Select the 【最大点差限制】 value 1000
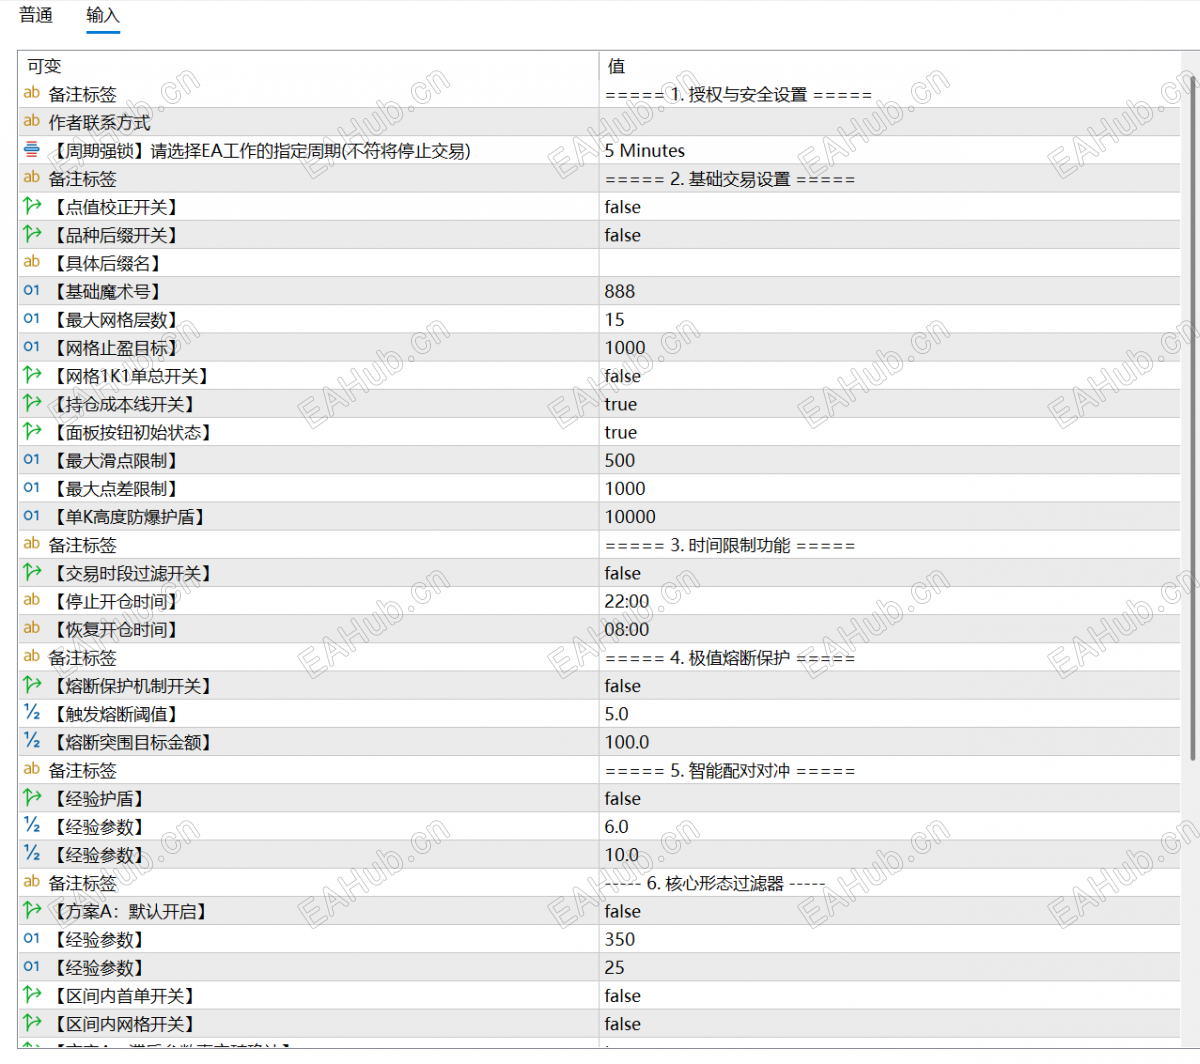 625,488
